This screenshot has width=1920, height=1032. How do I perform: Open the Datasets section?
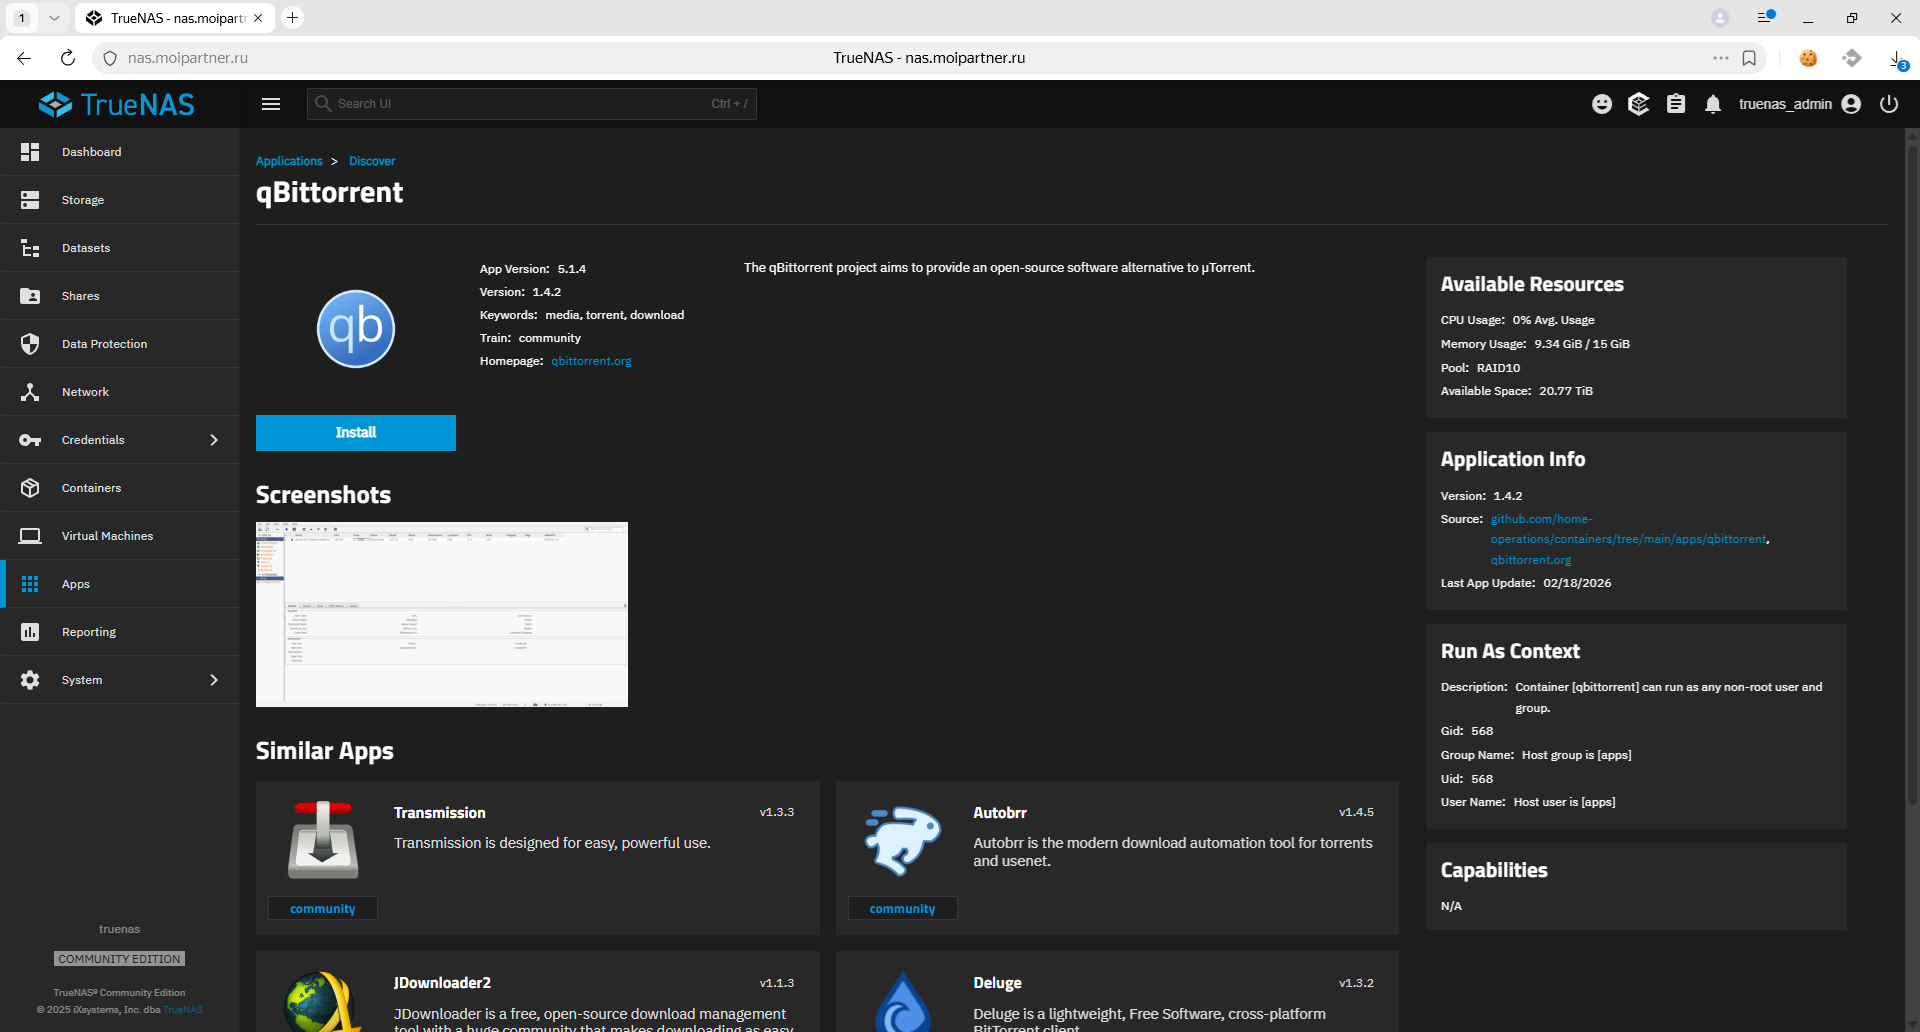[x=86, y=248]
